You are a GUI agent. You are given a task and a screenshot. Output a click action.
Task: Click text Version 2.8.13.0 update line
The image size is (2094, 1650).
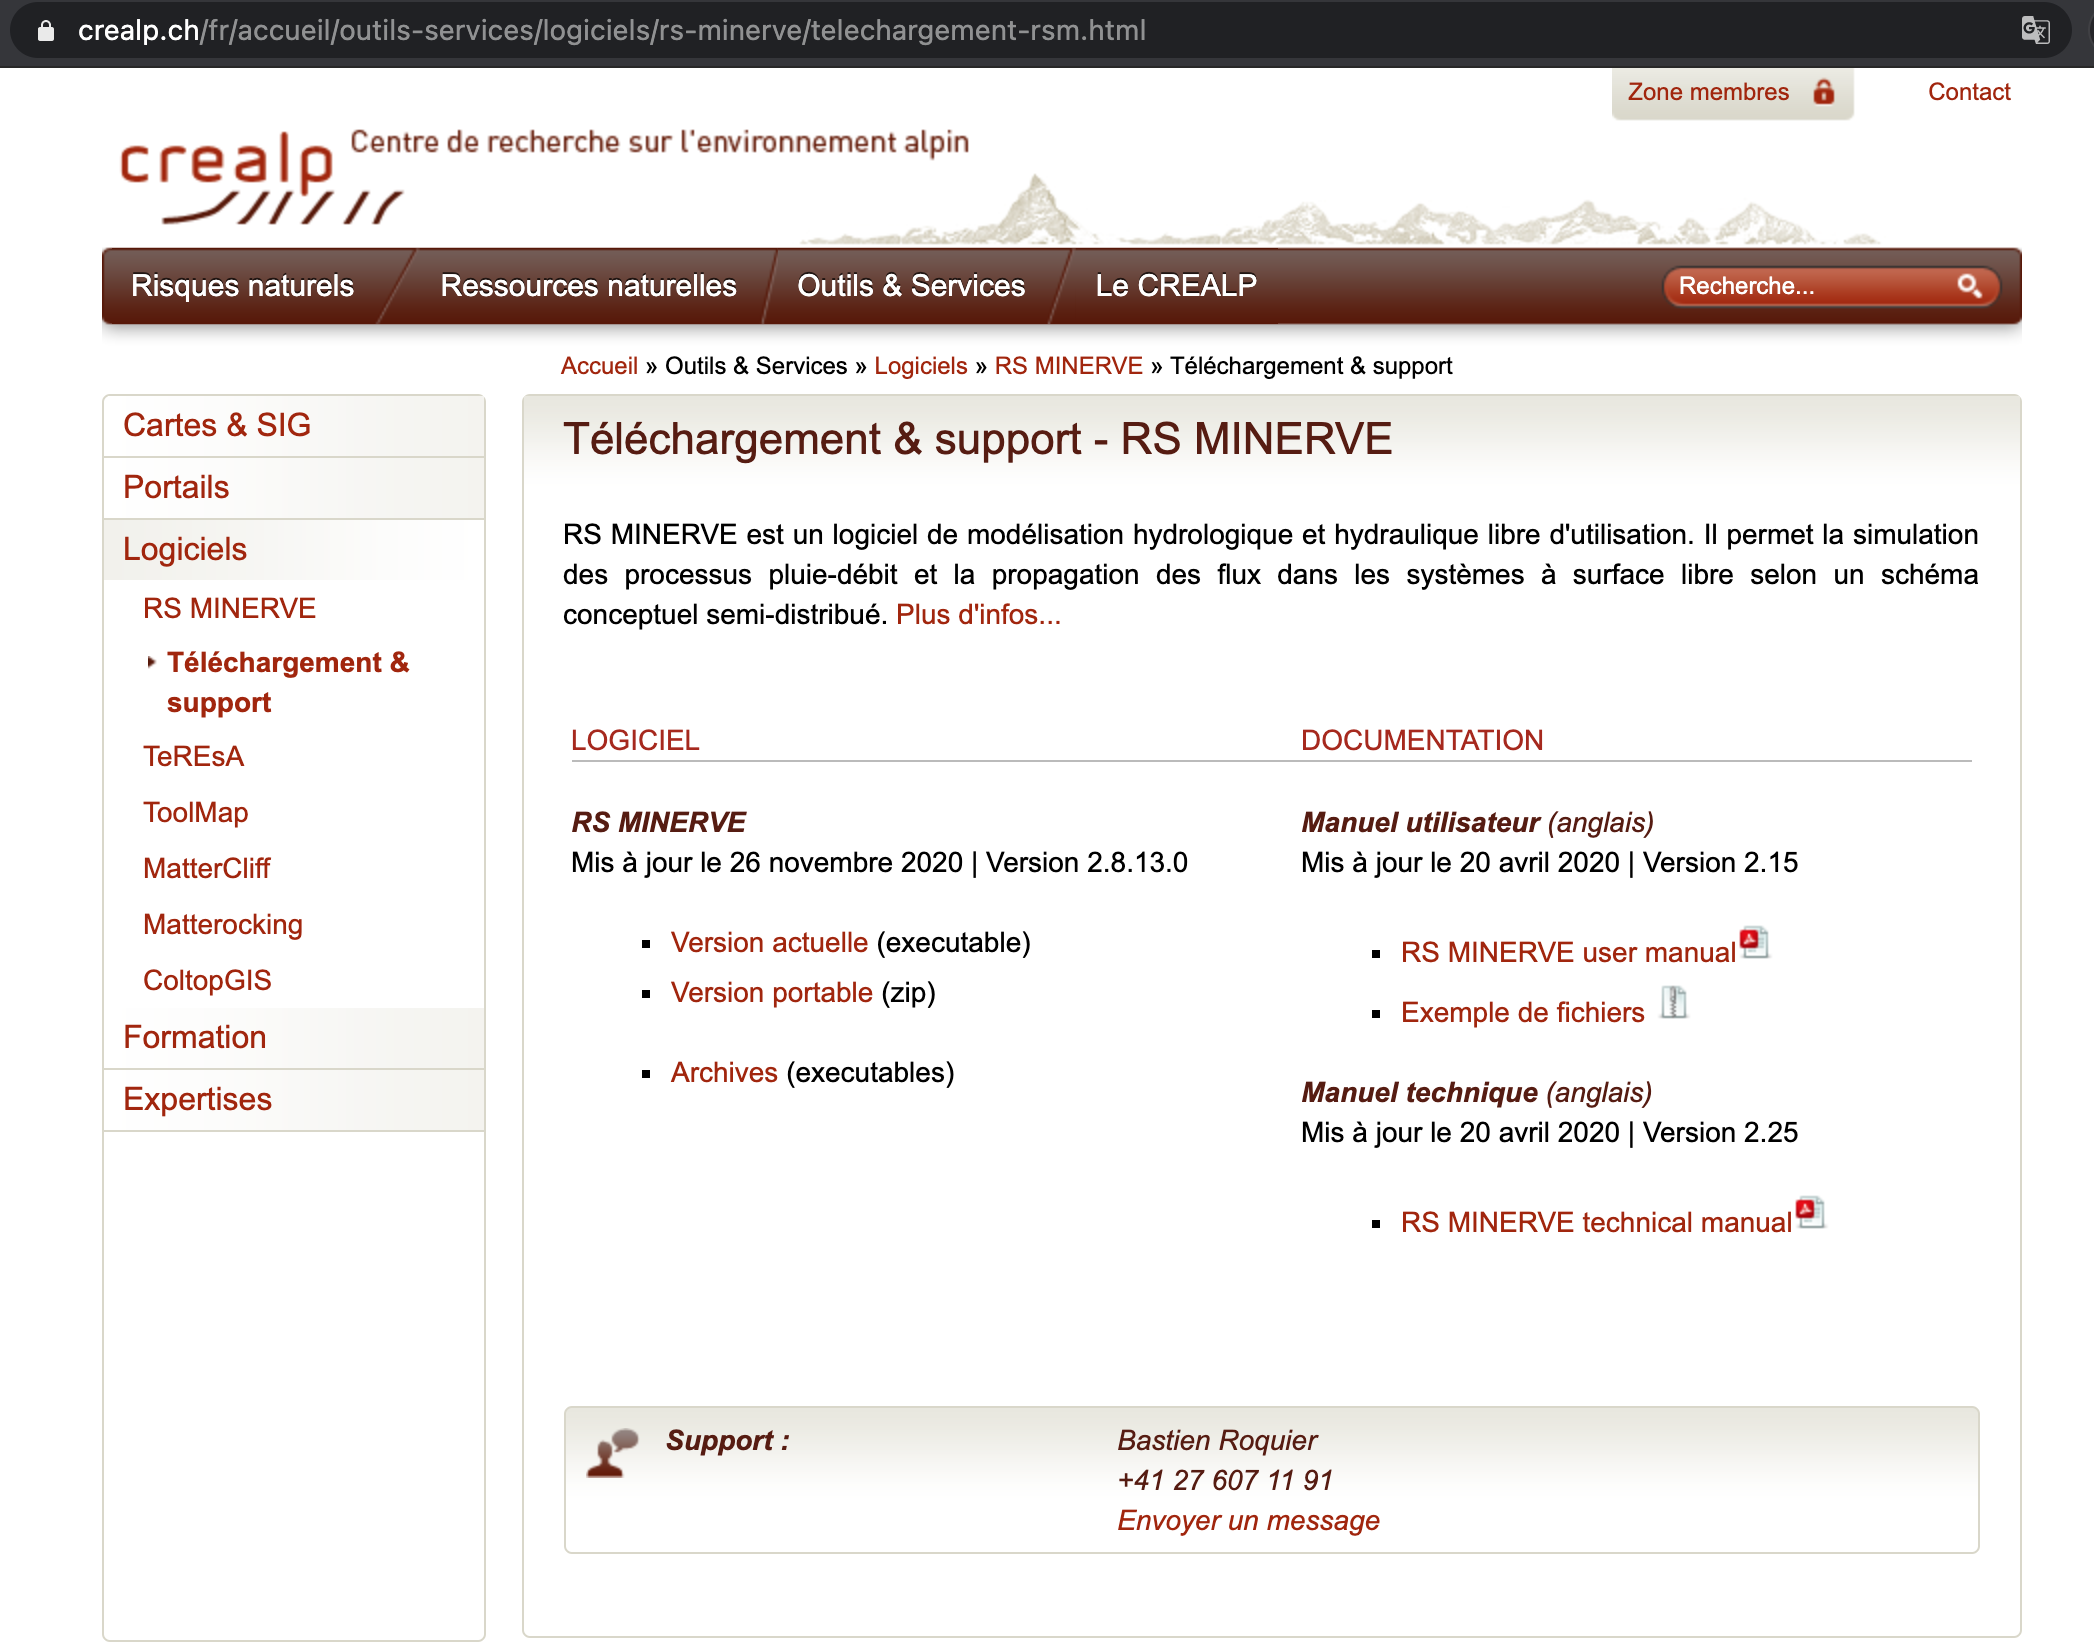pos(879,863)
